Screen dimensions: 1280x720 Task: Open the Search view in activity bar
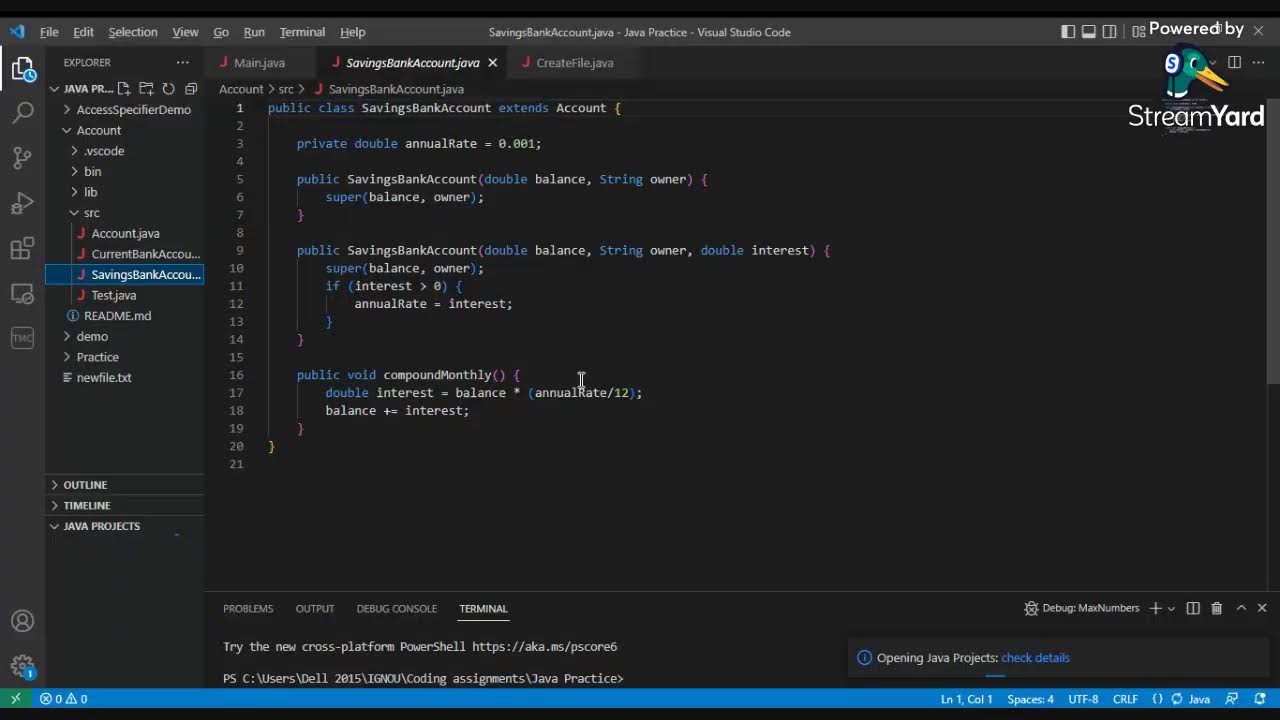[x=23, y=112]
